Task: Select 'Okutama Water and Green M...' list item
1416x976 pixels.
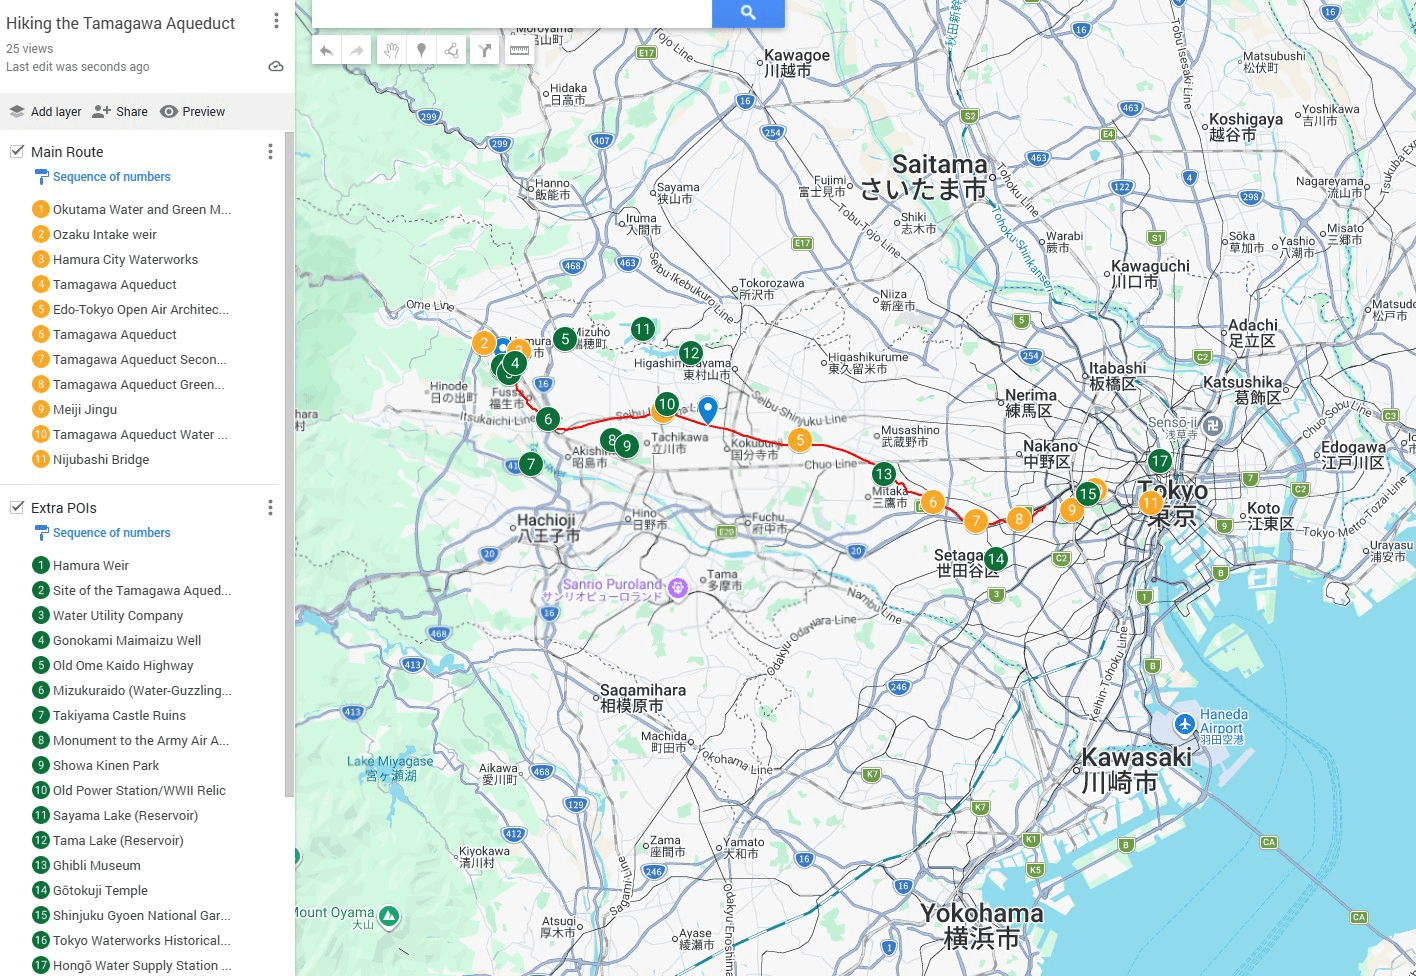Action: point(140,210)
